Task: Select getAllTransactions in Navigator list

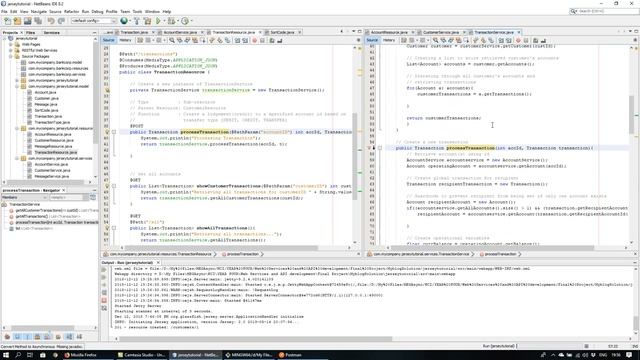Action: [47, 216]
